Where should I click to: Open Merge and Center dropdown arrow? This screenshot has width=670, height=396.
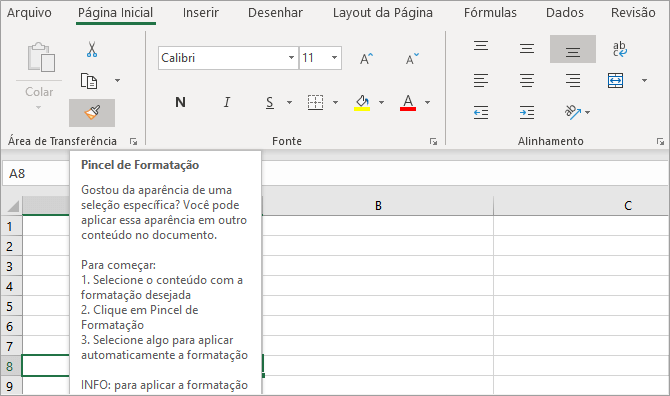[644, 80]
